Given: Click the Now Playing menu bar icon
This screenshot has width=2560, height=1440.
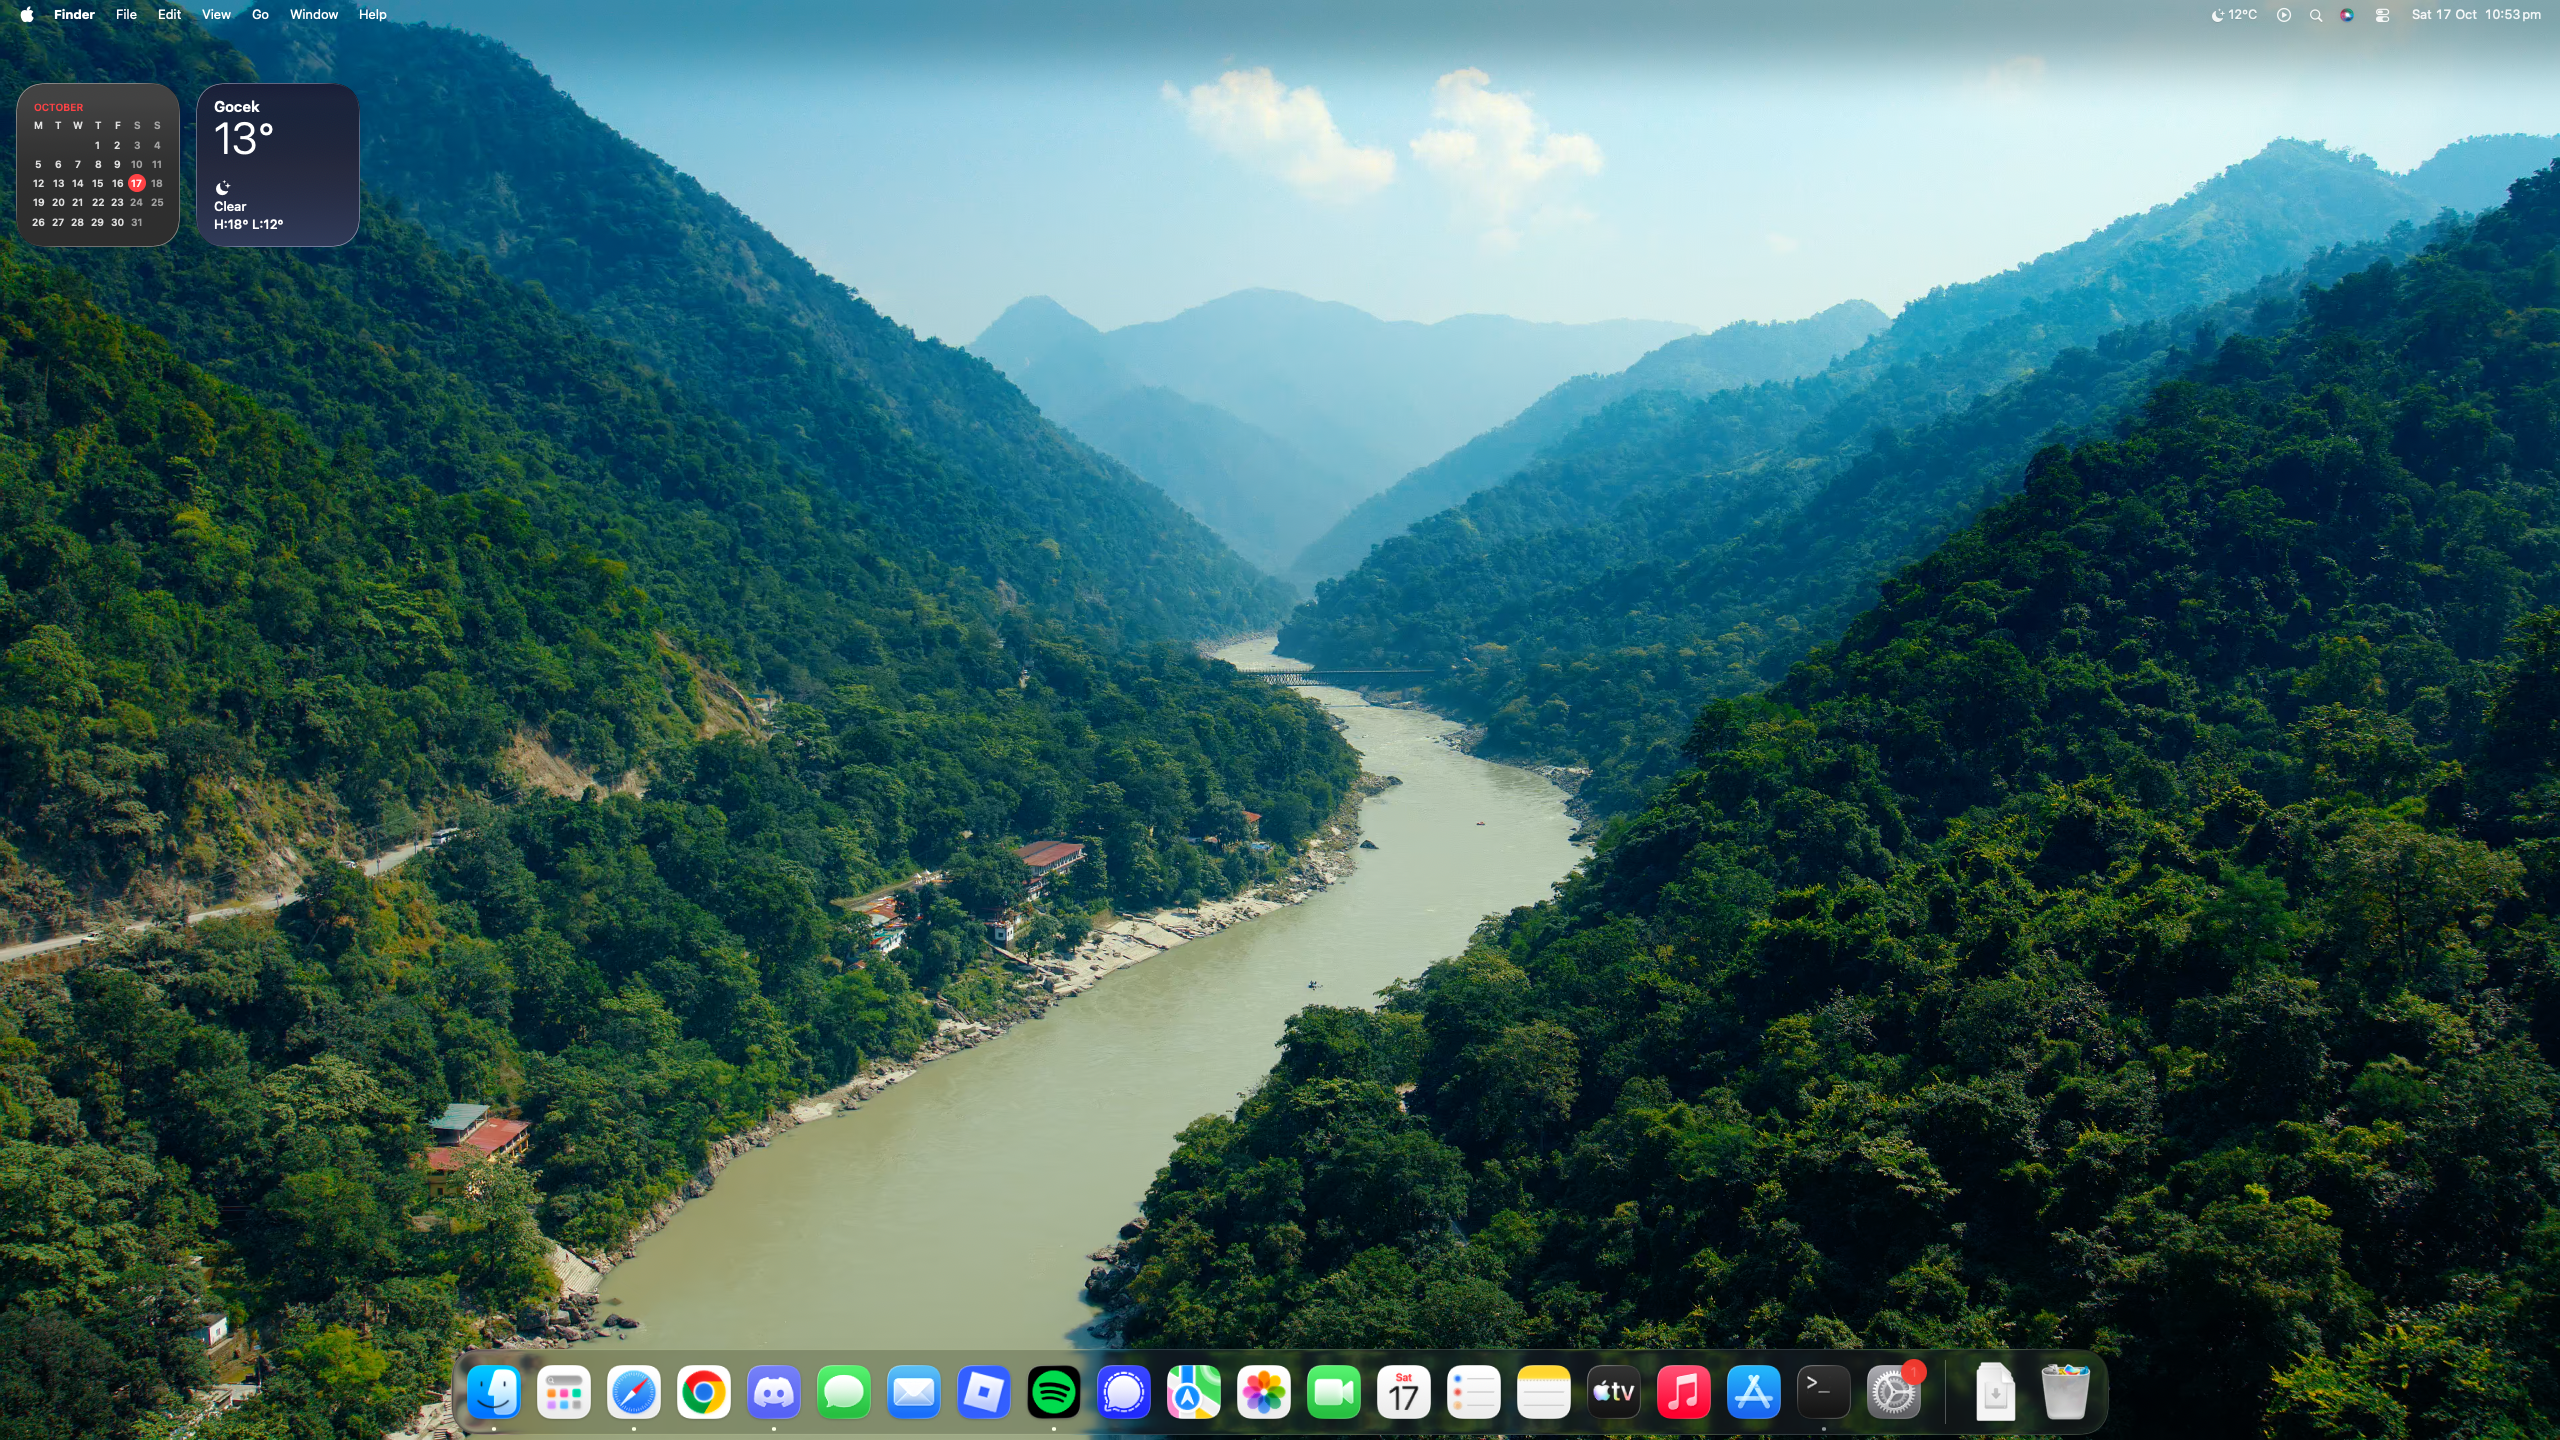Looking at the screenshot, I should click(2284, 14).
